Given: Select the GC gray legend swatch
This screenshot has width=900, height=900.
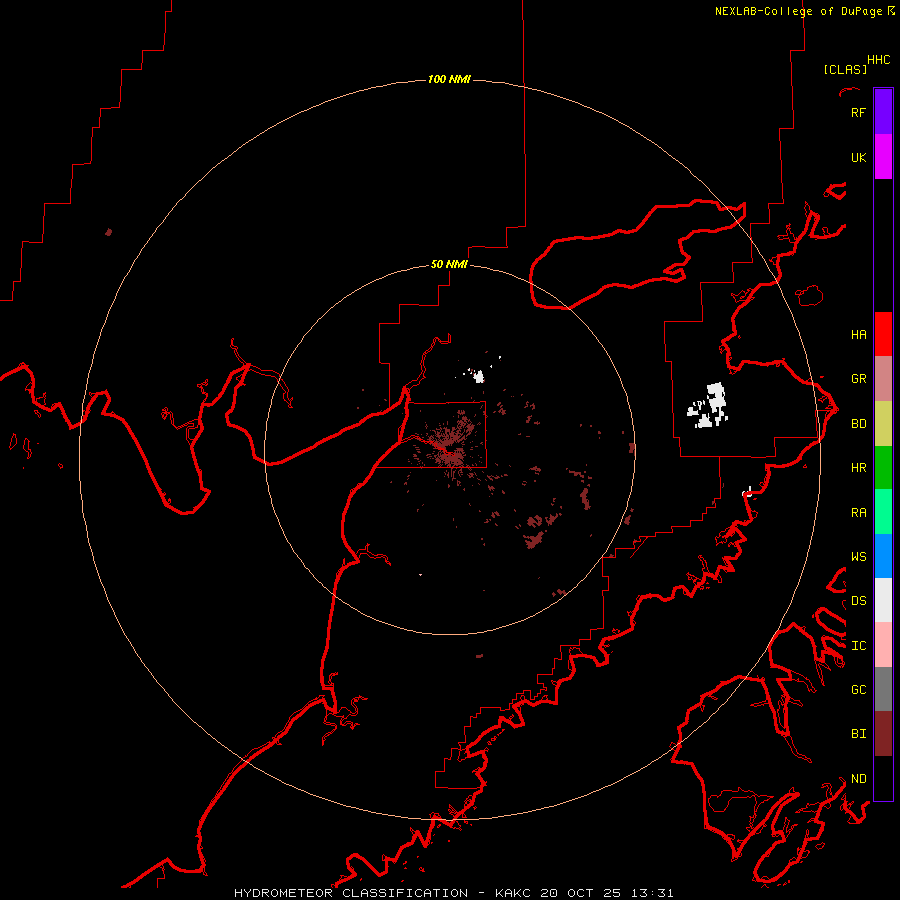Looking at the screenshot, I should (883, 689).
